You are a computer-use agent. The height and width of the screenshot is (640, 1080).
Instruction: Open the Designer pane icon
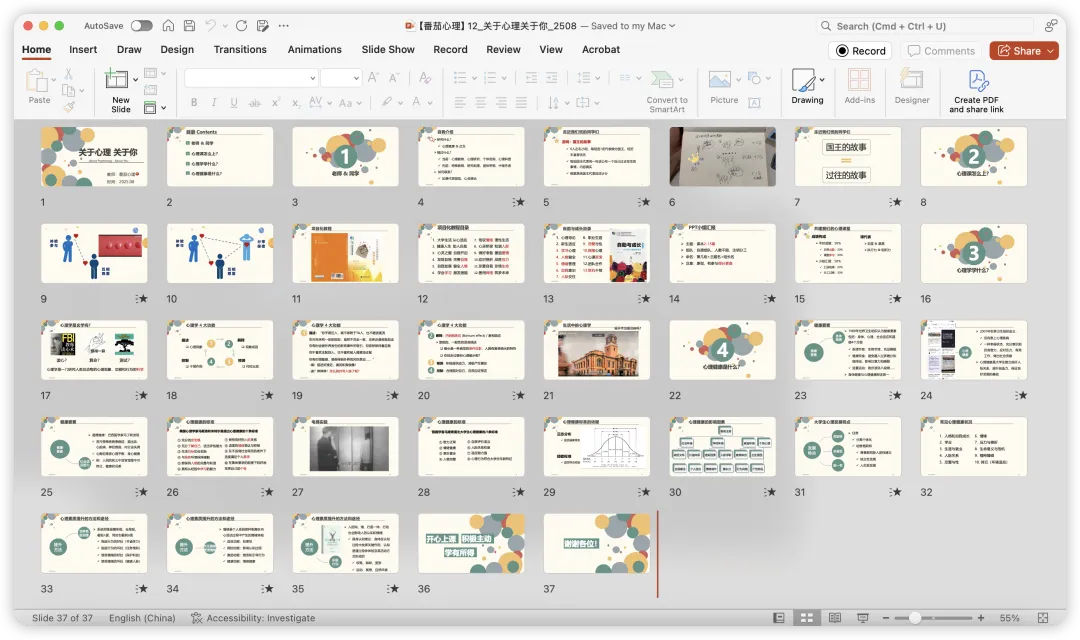(x=911, y=80)
